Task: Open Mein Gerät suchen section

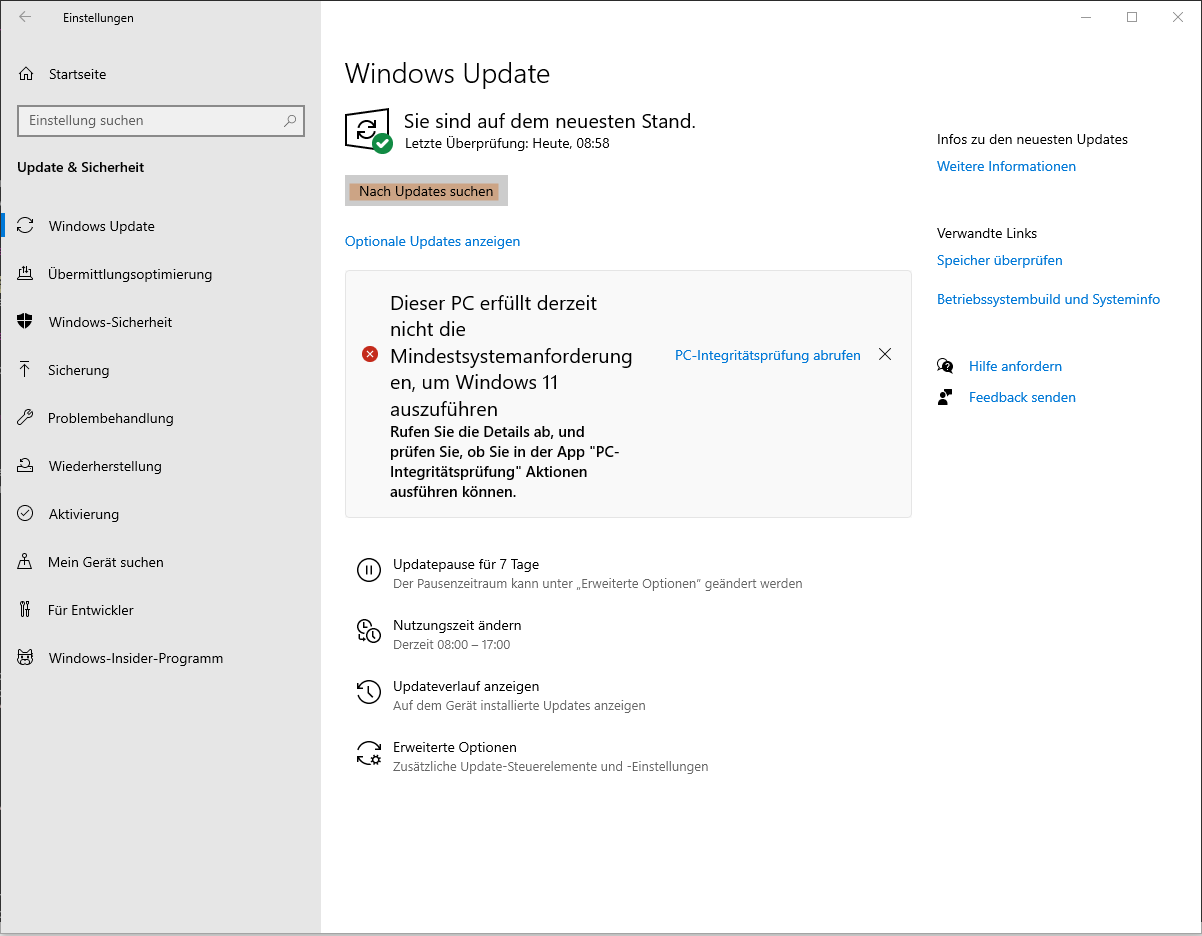Action: coord(161,562)
